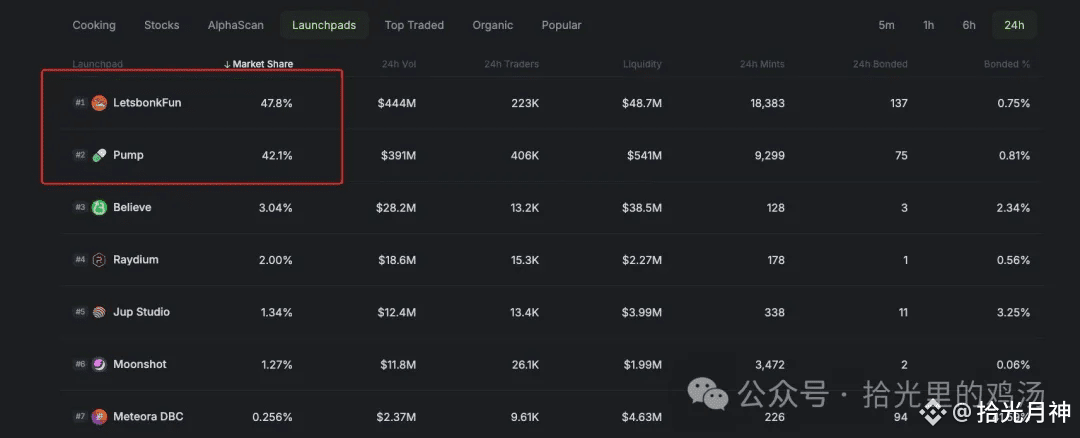Viewport: 1080px width, 438px height.
Task: Open the Moonshot launchpad name
Action: (x=140, y=364)
